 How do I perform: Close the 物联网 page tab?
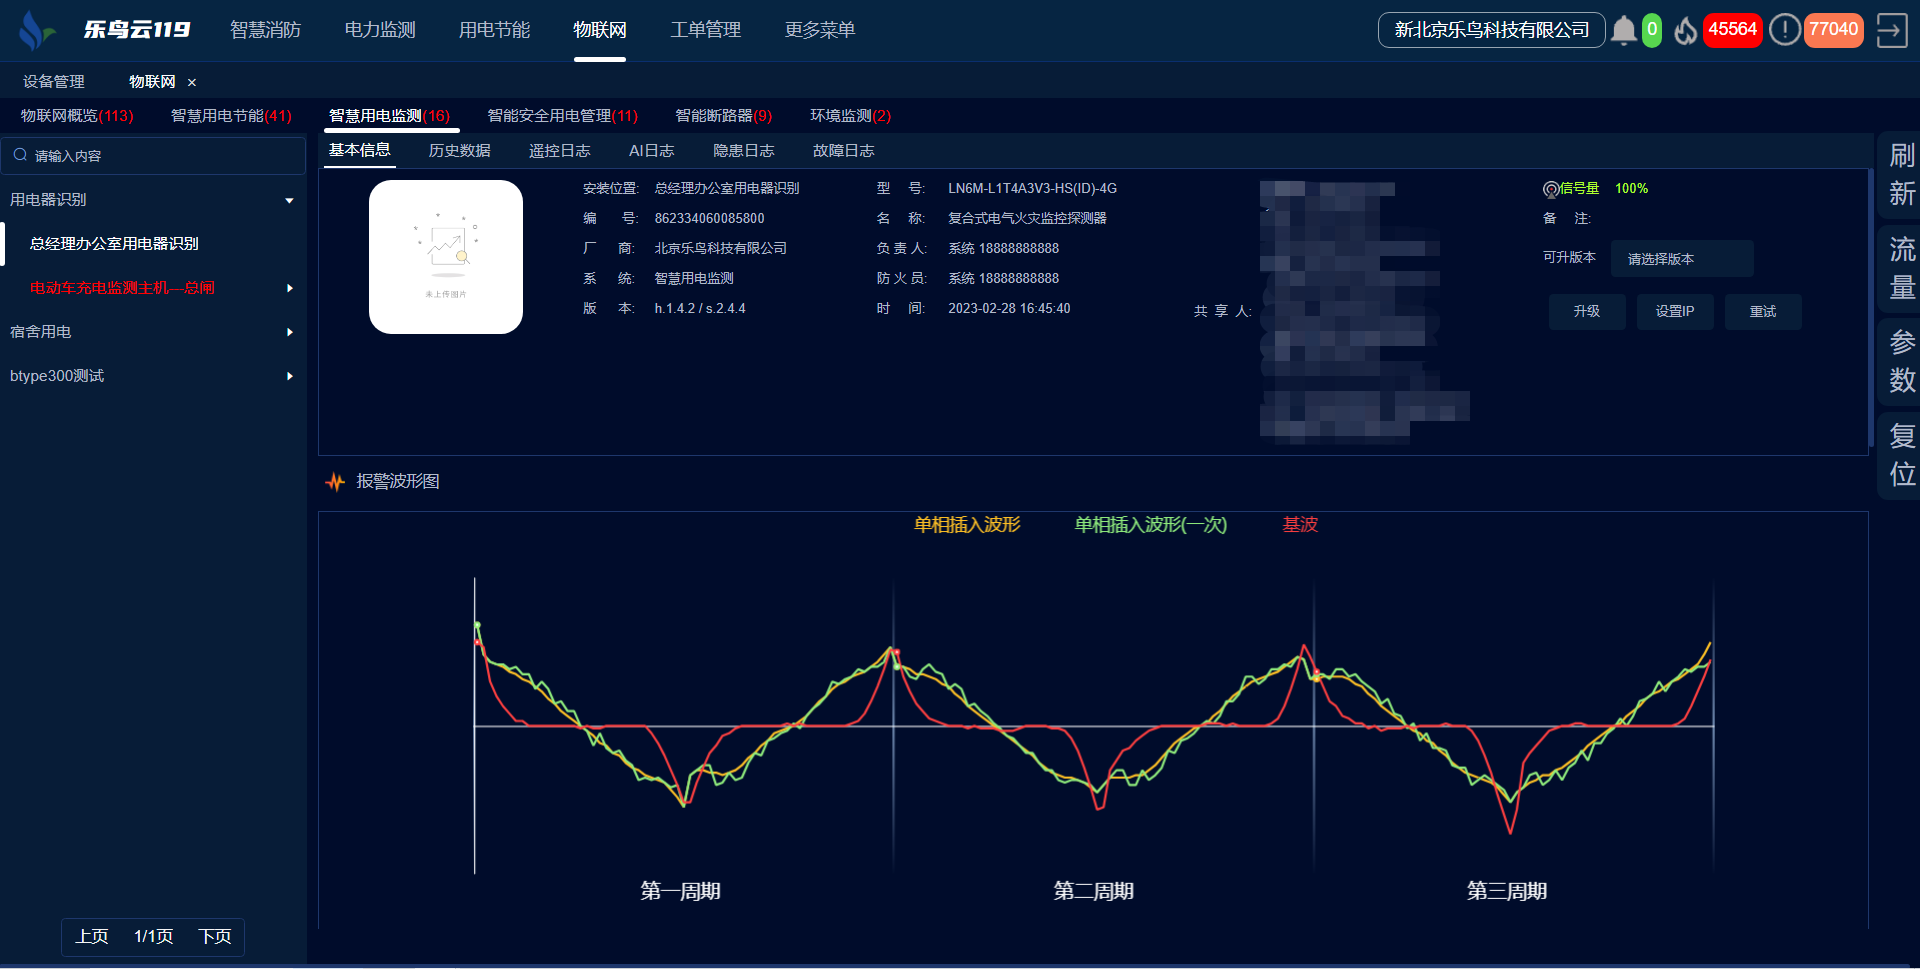[x=192, y=82]
